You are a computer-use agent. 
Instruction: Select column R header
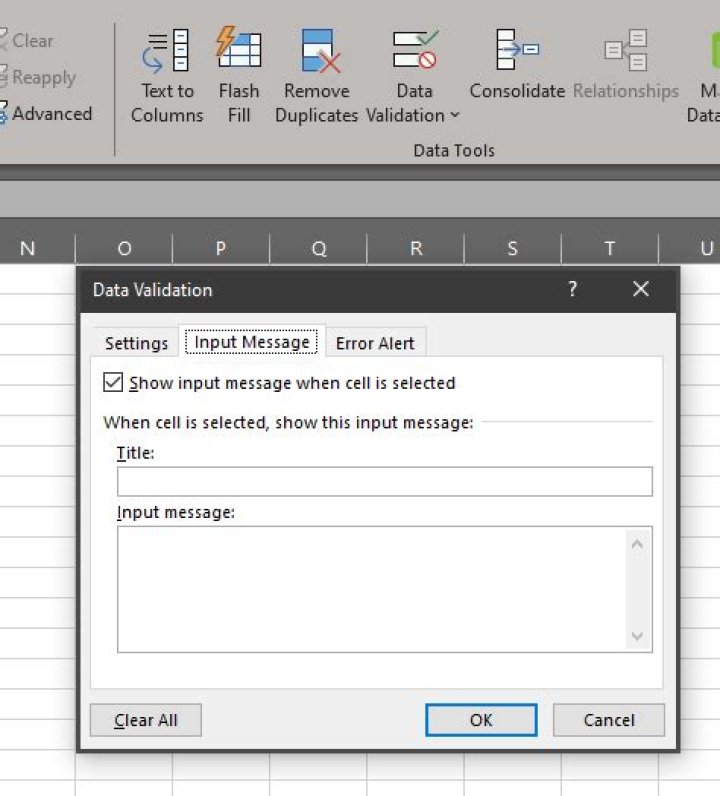pos(415,248)
